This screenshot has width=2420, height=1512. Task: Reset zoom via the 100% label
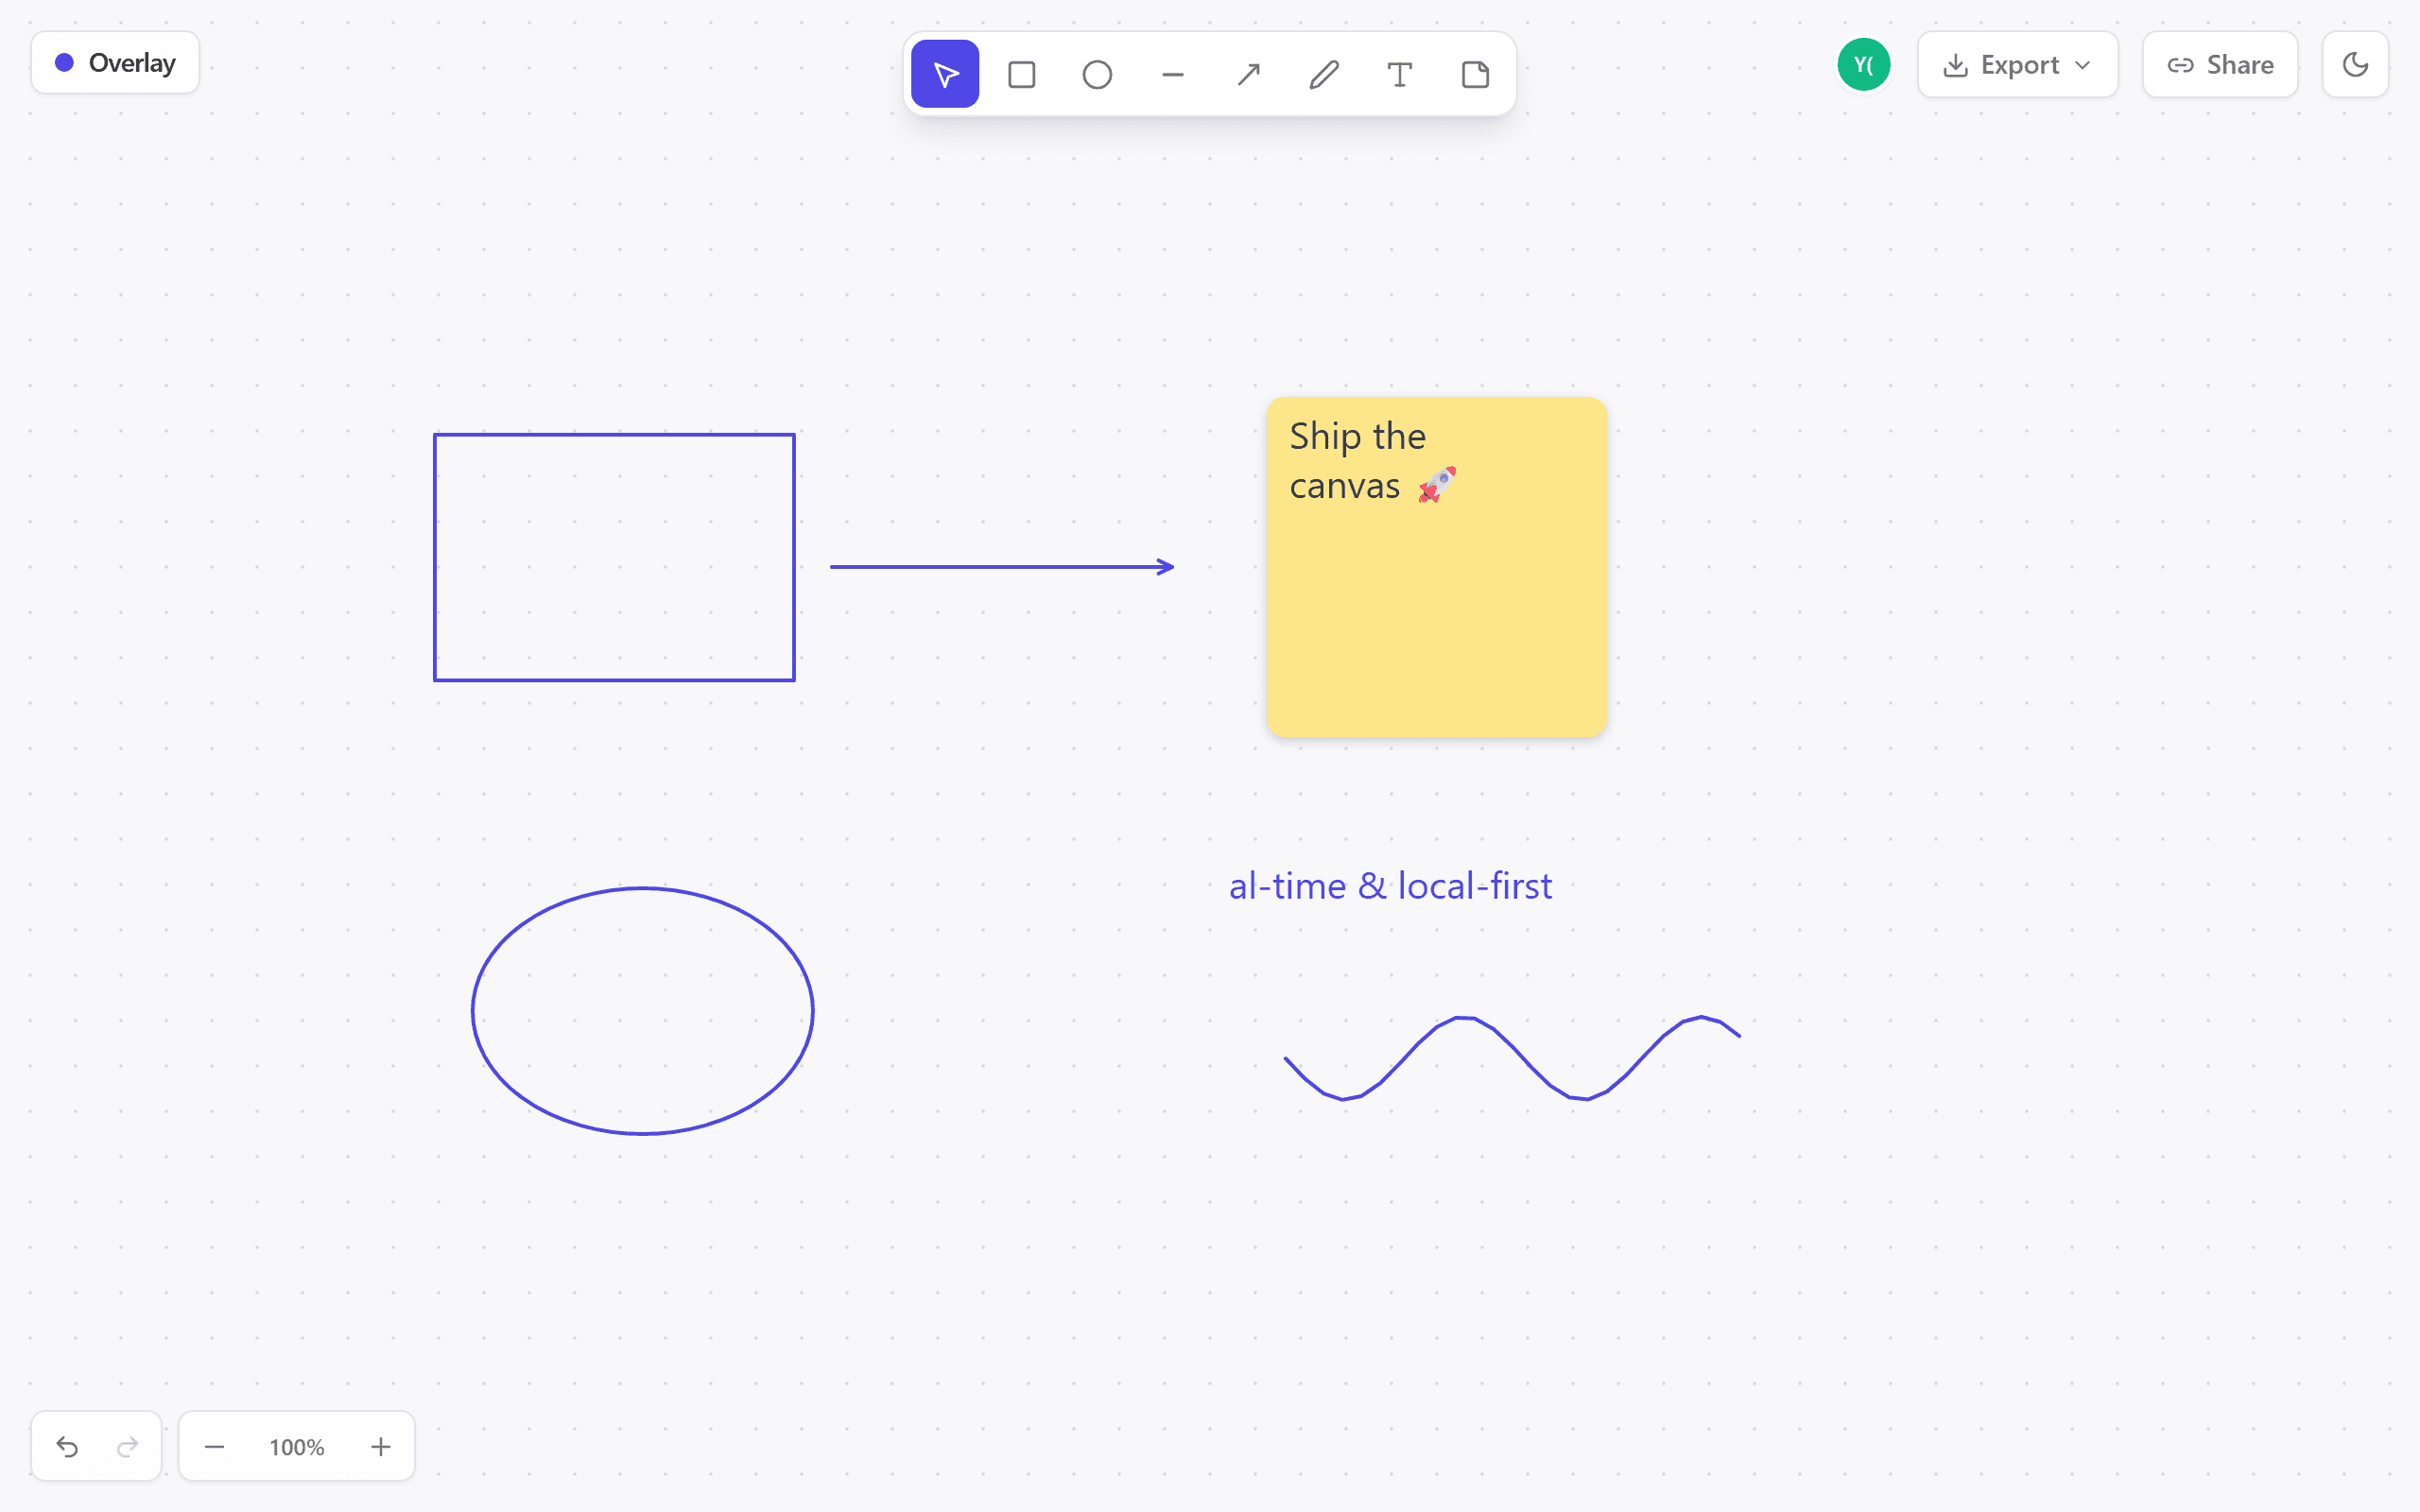[x=297, y=1446]
